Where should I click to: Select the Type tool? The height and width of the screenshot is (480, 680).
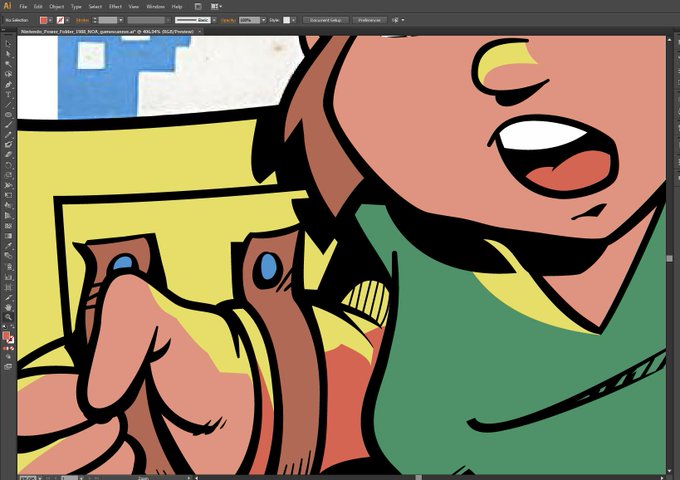pos(8,95)
